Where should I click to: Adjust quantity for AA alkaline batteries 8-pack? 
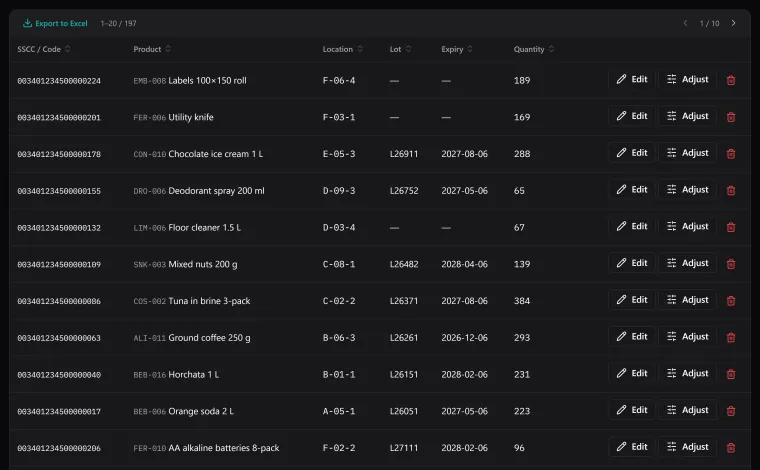pos(687,447)
